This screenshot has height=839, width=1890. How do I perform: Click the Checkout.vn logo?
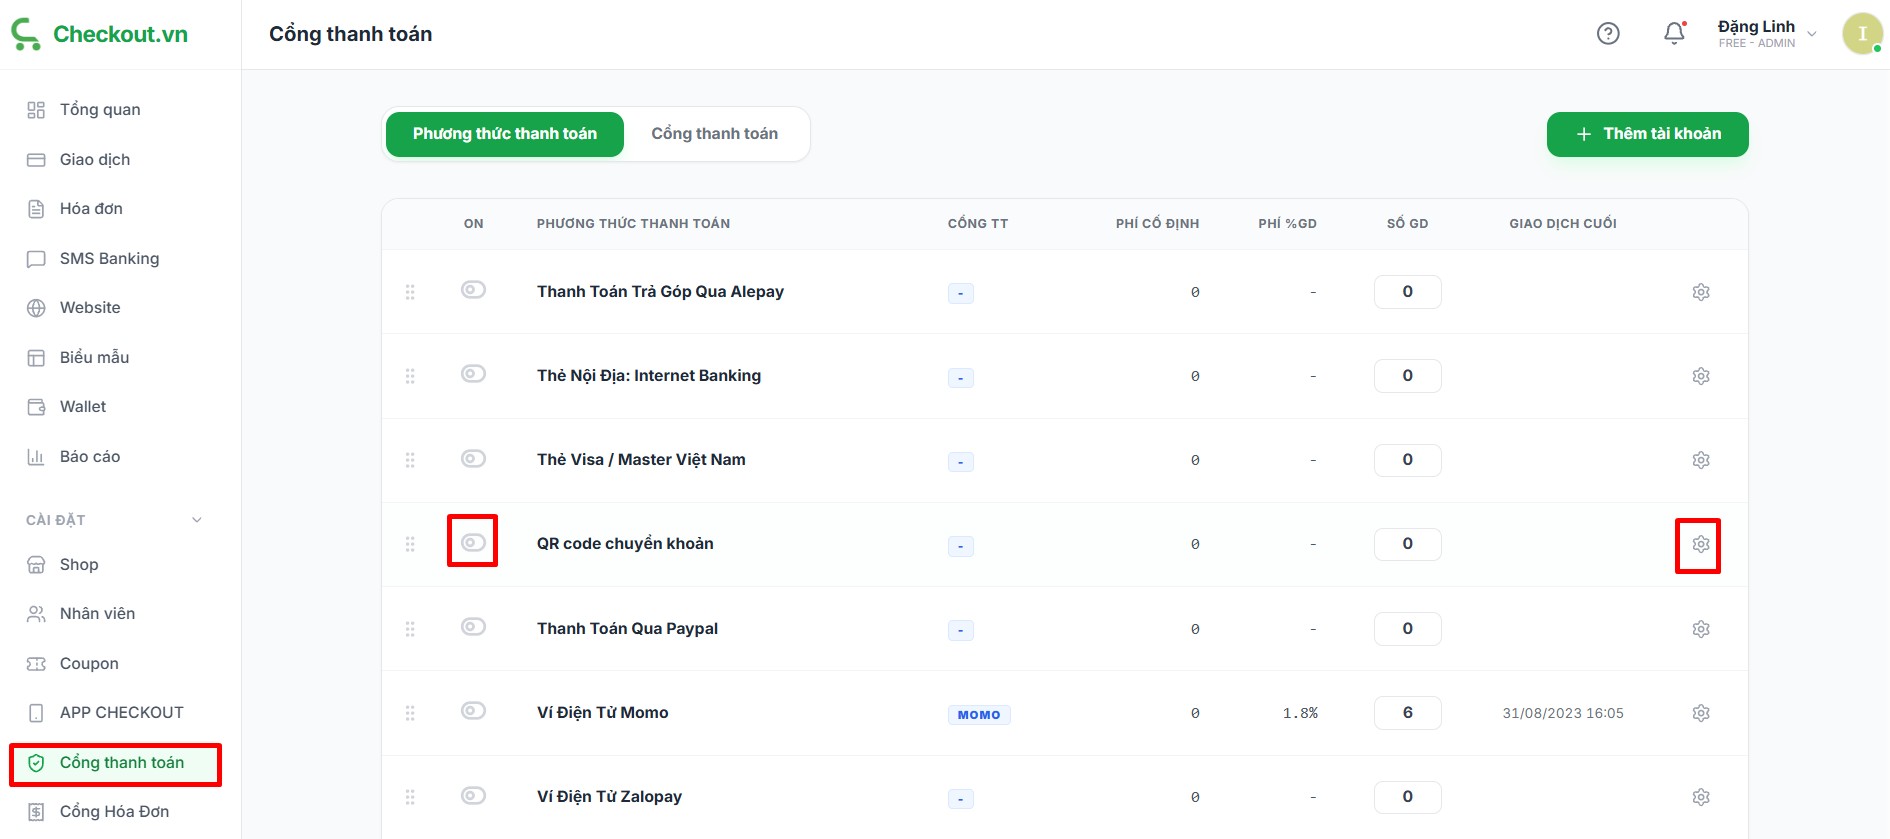click(99, 34)
